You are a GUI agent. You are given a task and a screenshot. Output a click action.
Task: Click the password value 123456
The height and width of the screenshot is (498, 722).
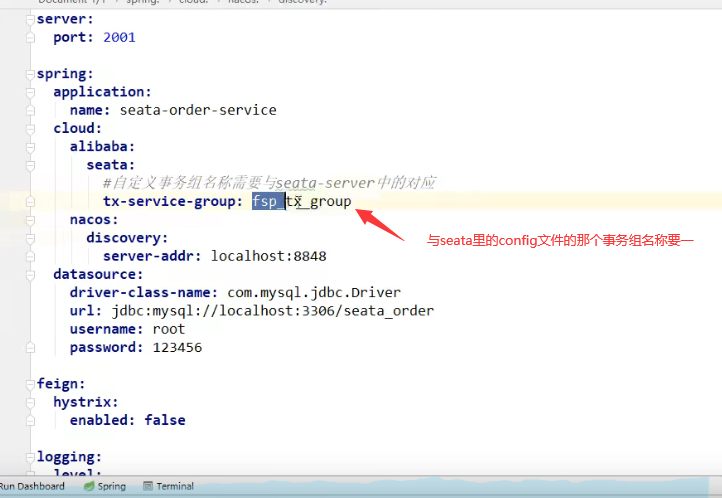point(177,347)
